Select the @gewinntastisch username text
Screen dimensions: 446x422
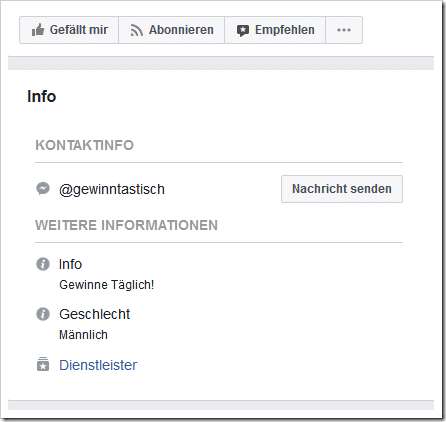coord(112,189)
